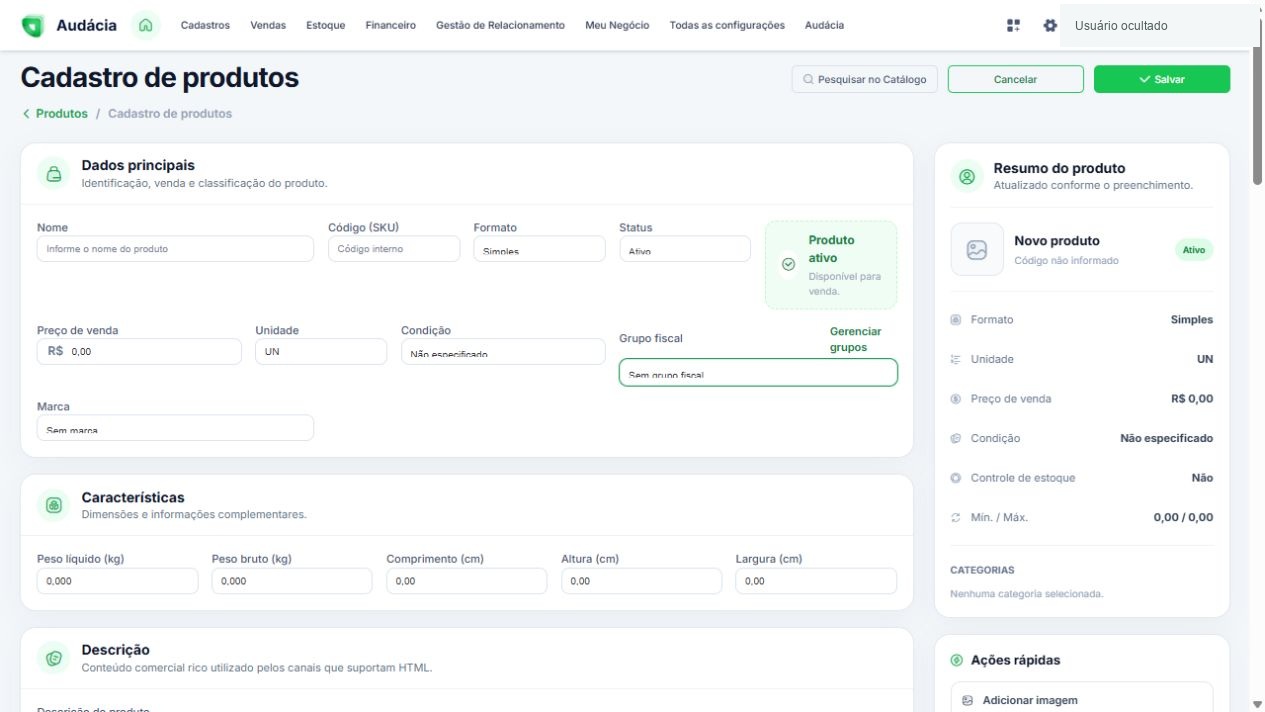This screenshot has height=712, width=1265.
Task: Open the Gerenciar grupos link
Action: [x=856, y=339]
